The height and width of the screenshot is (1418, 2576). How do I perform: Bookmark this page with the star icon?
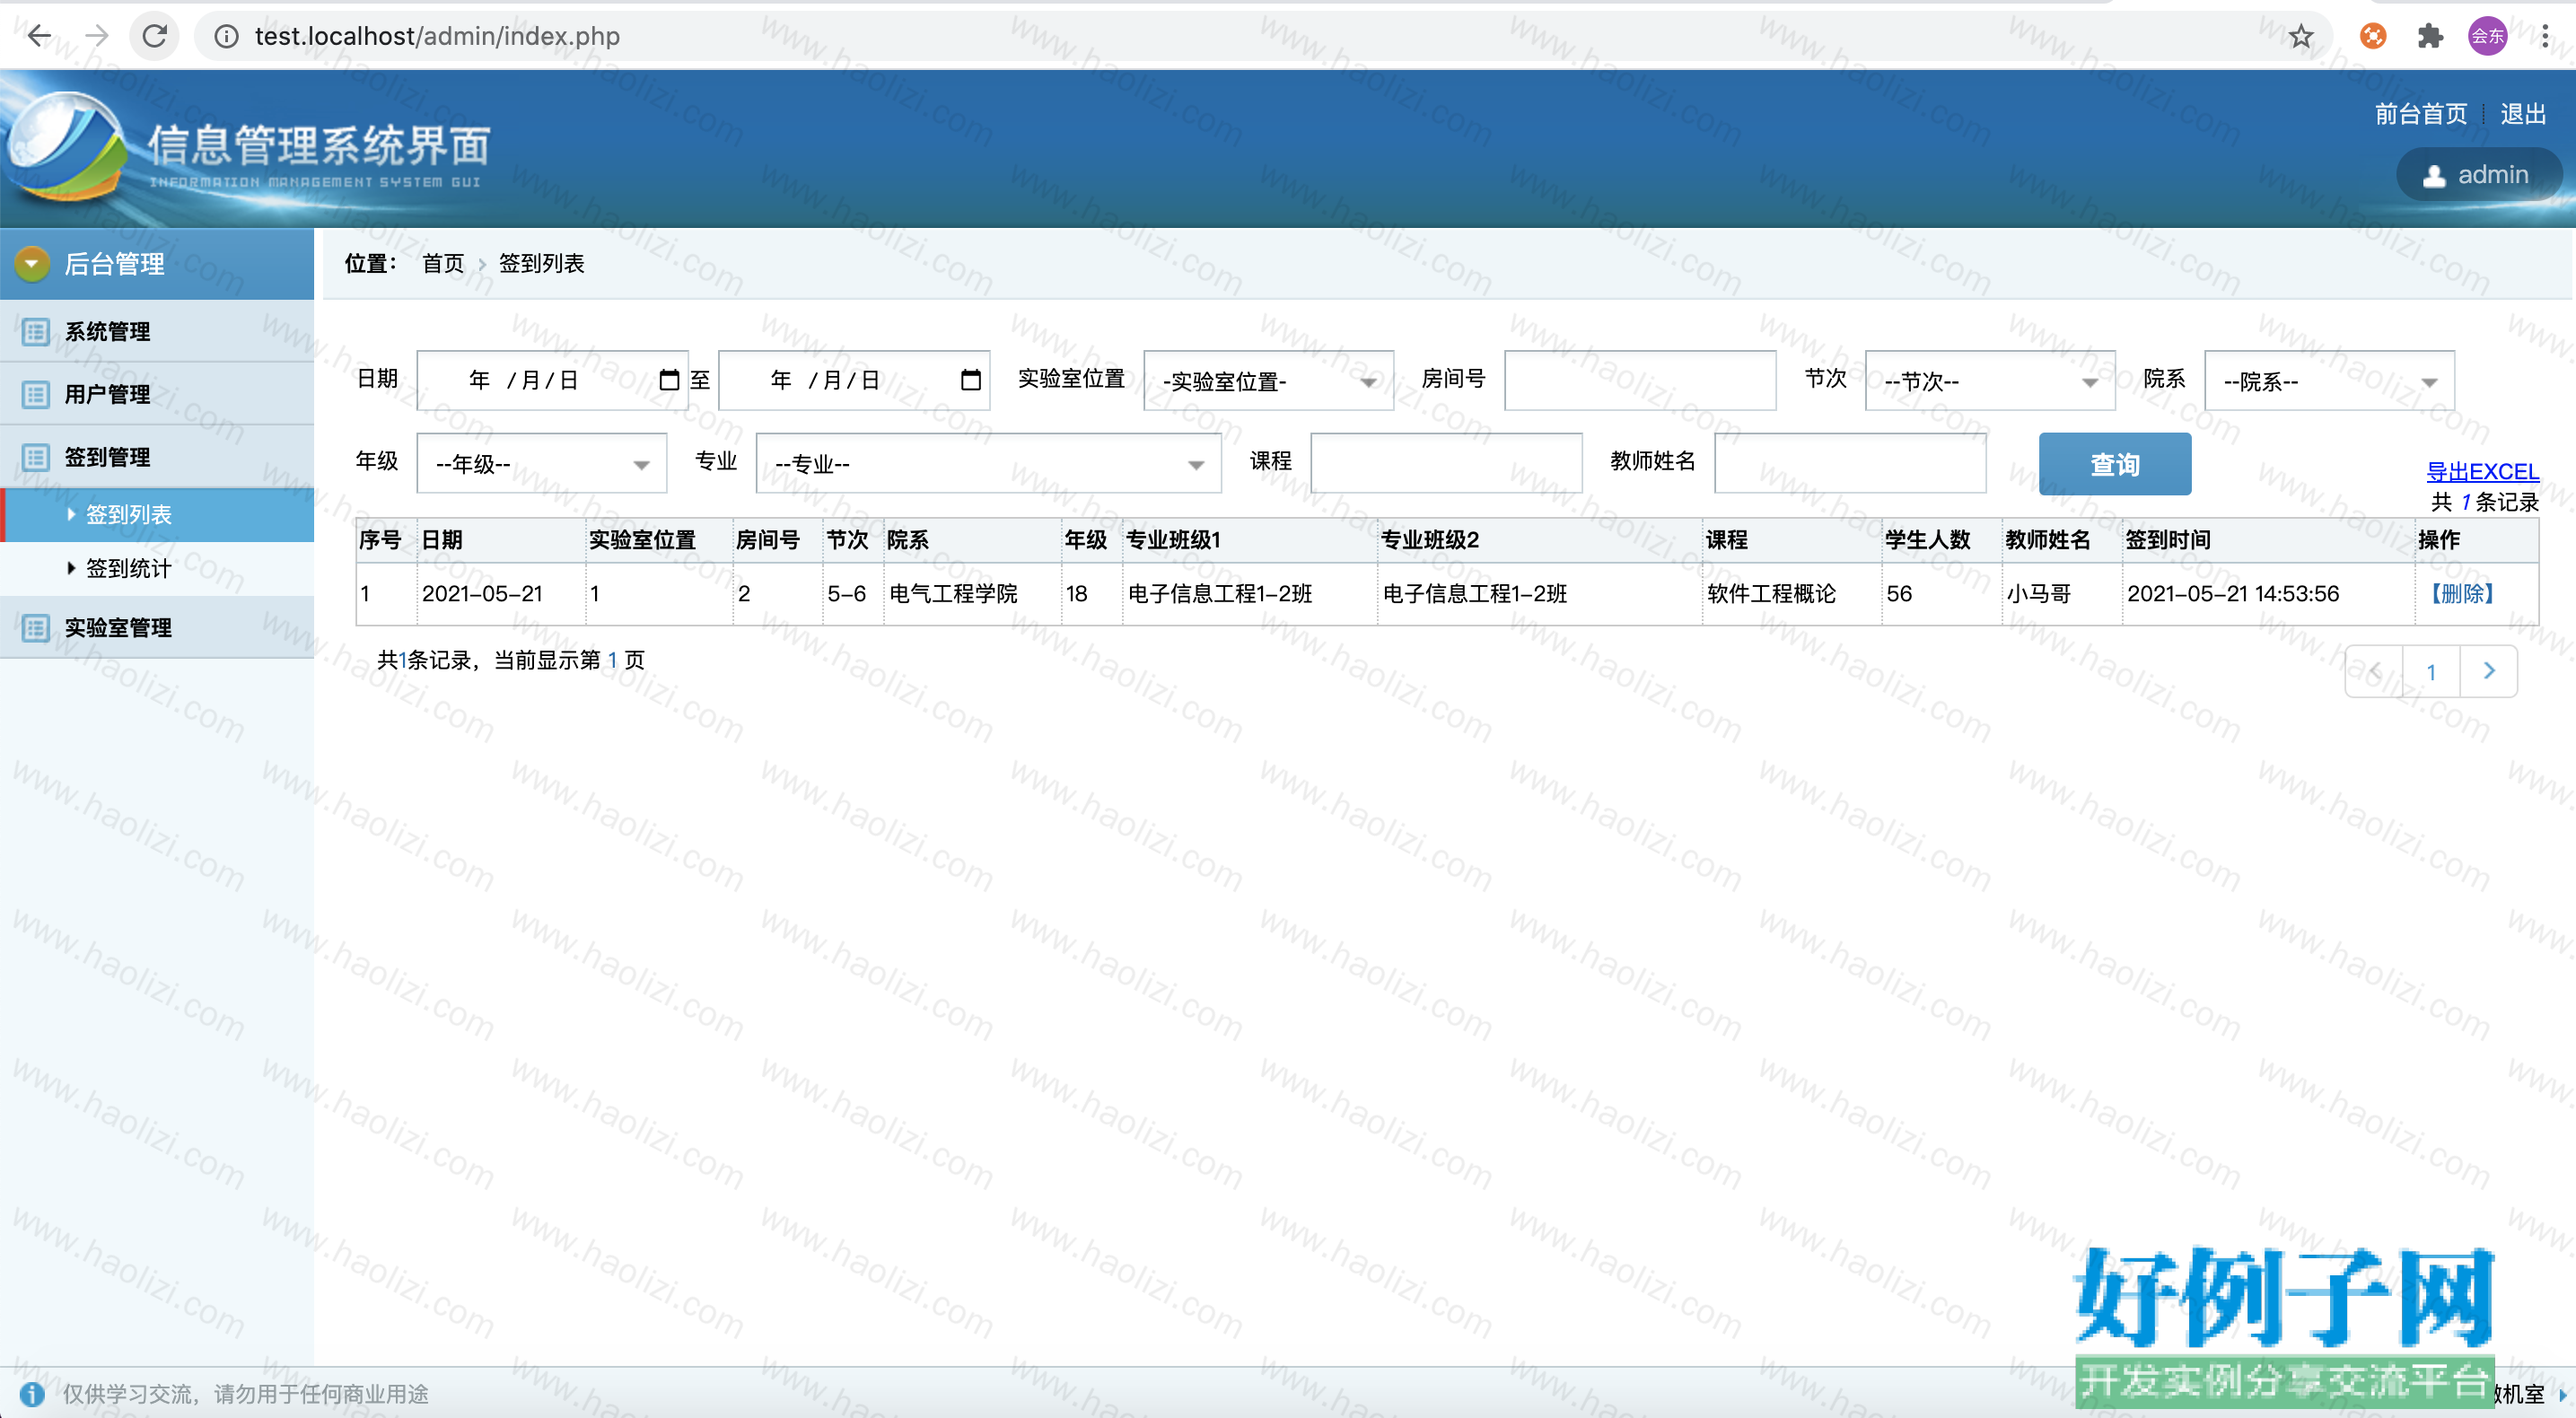click(x=2301, y=36)
